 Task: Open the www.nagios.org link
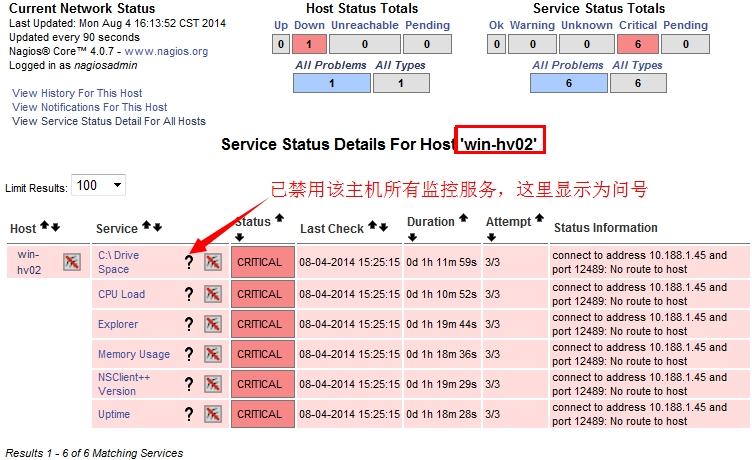166,51
